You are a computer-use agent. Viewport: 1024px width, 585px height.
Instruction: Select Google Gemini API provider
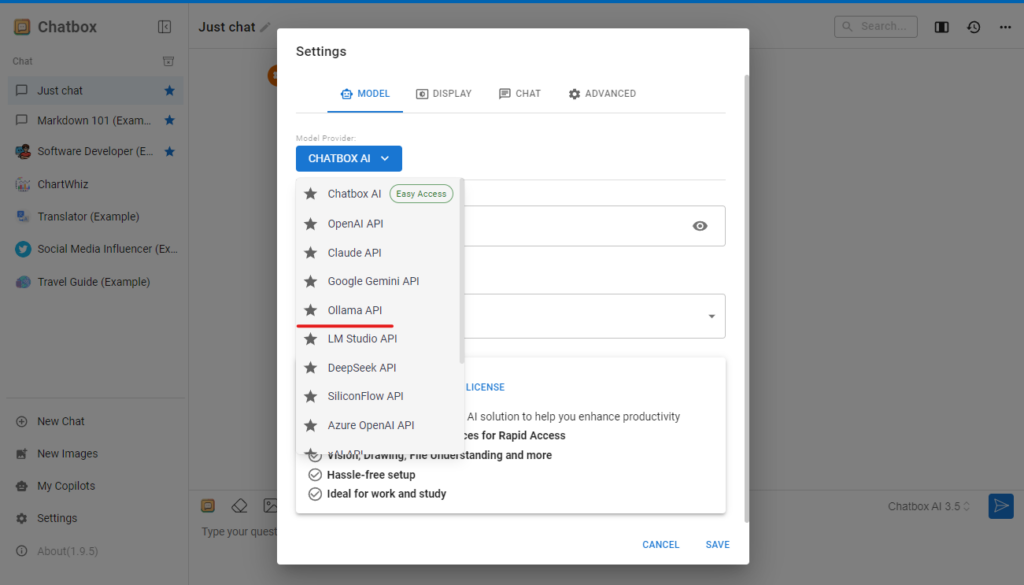[379, 281]
